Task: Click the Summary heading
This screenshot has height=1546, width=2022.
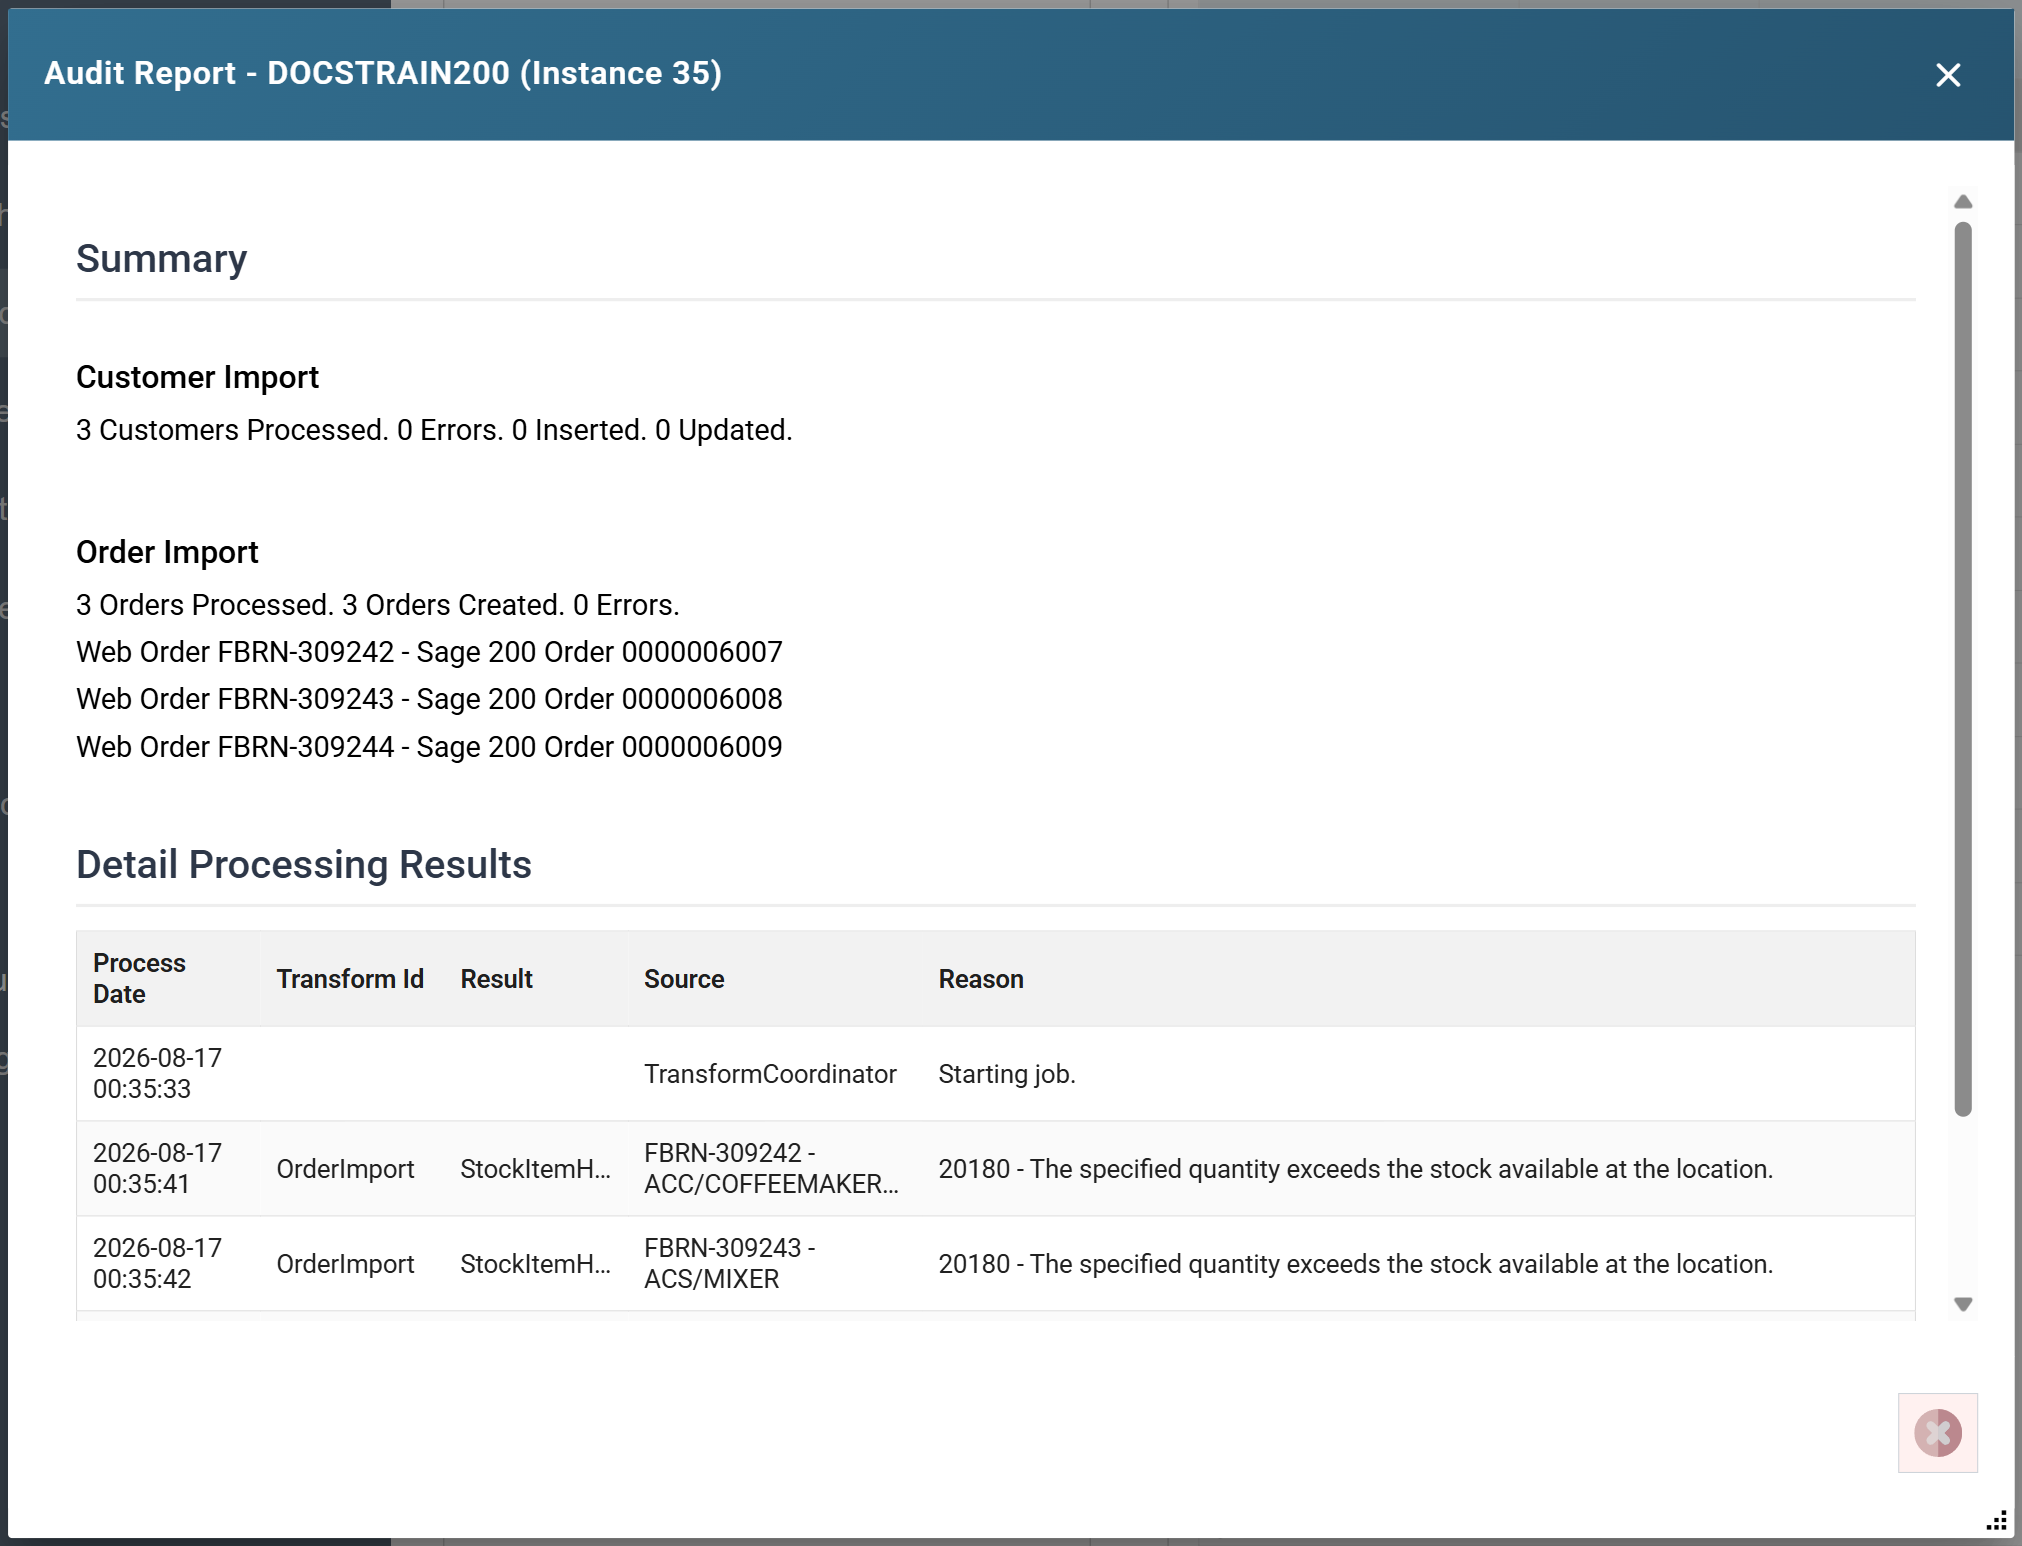Action: click(161, 259)
